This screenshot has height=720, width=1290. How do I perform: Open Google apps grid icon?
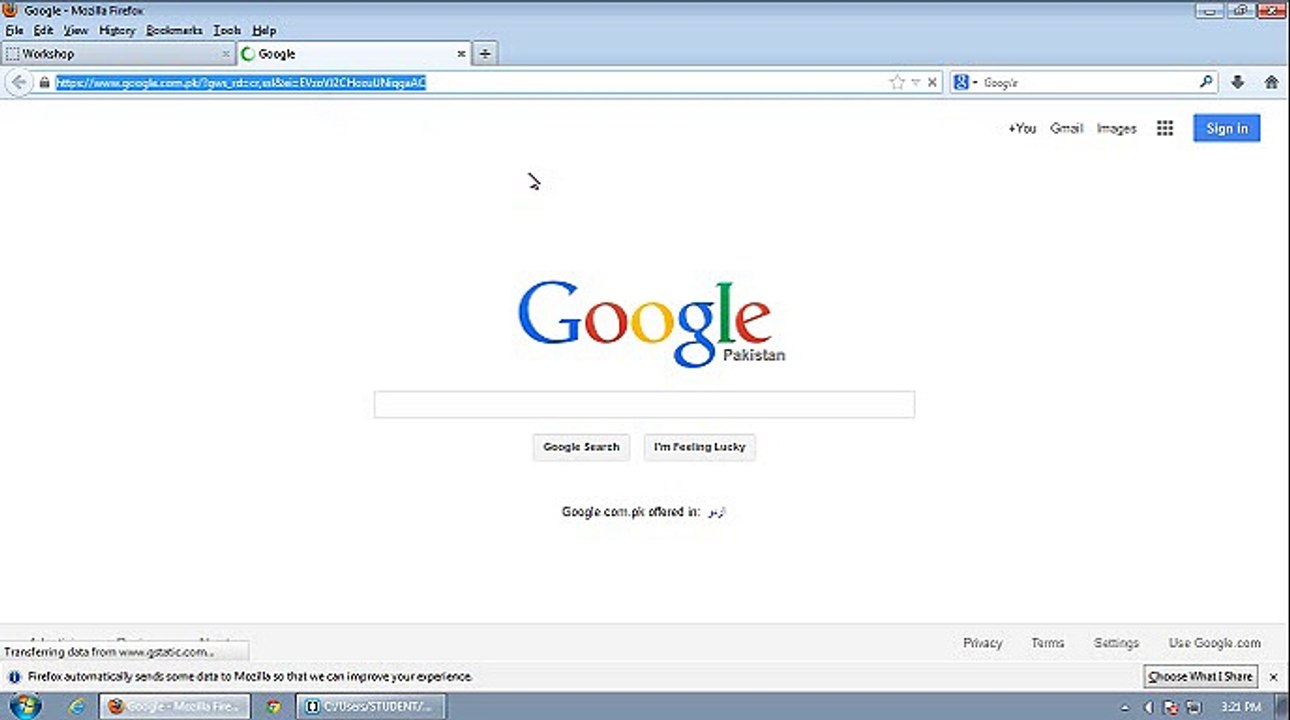point(1165,128)
